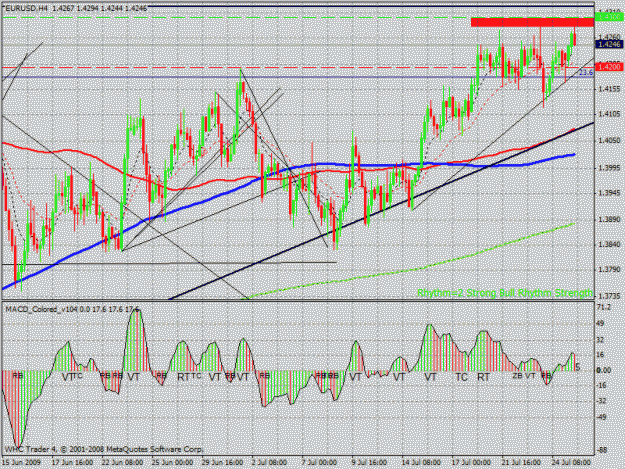The height and width of the screenshot is (469, 625).
Task: Click the 1.3790 price axis value
Action: (x=609, y=270)
